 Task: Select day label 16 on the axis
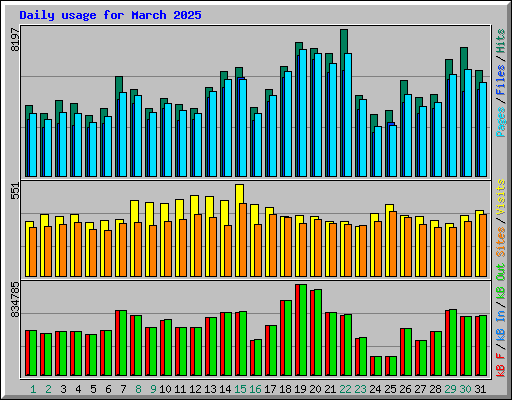[255, 389]
